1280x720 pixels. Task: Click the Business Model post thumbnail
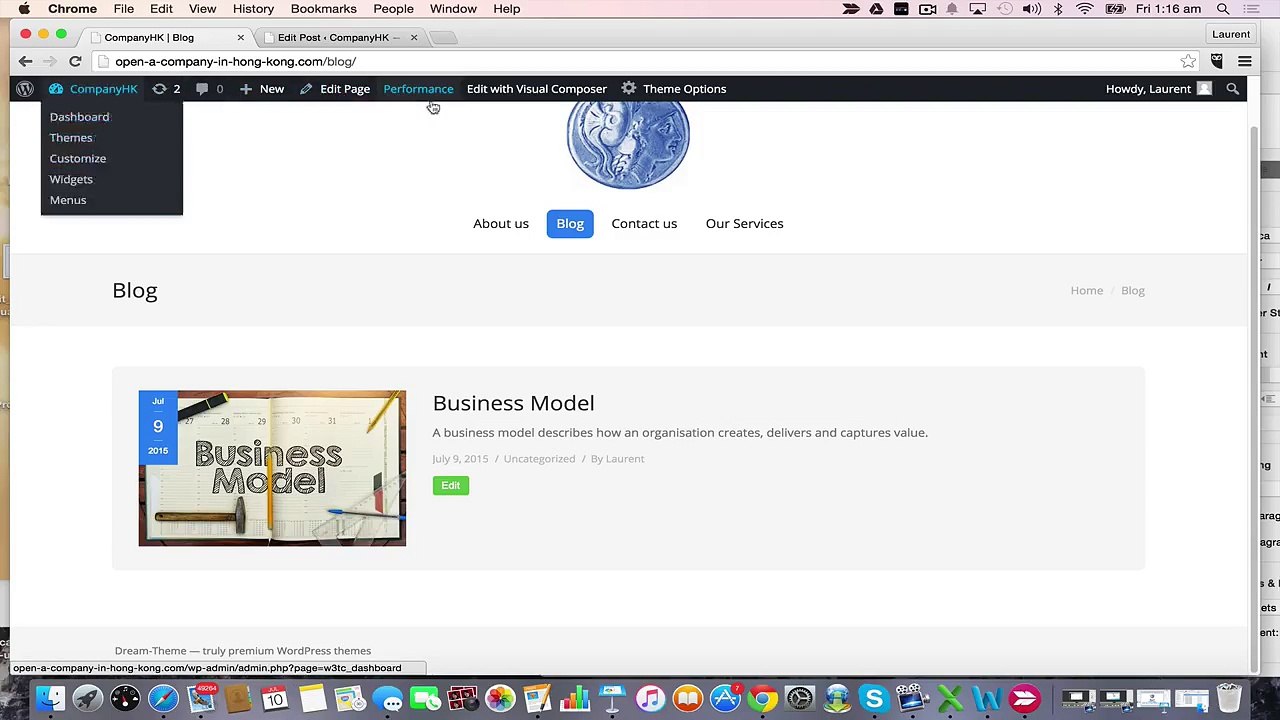click(x=272, y=468)
